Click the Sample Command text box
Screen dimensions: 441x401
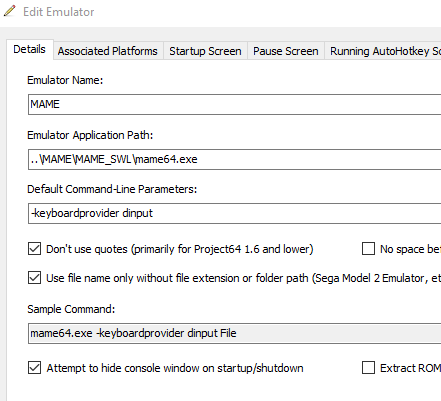(235, 333)
